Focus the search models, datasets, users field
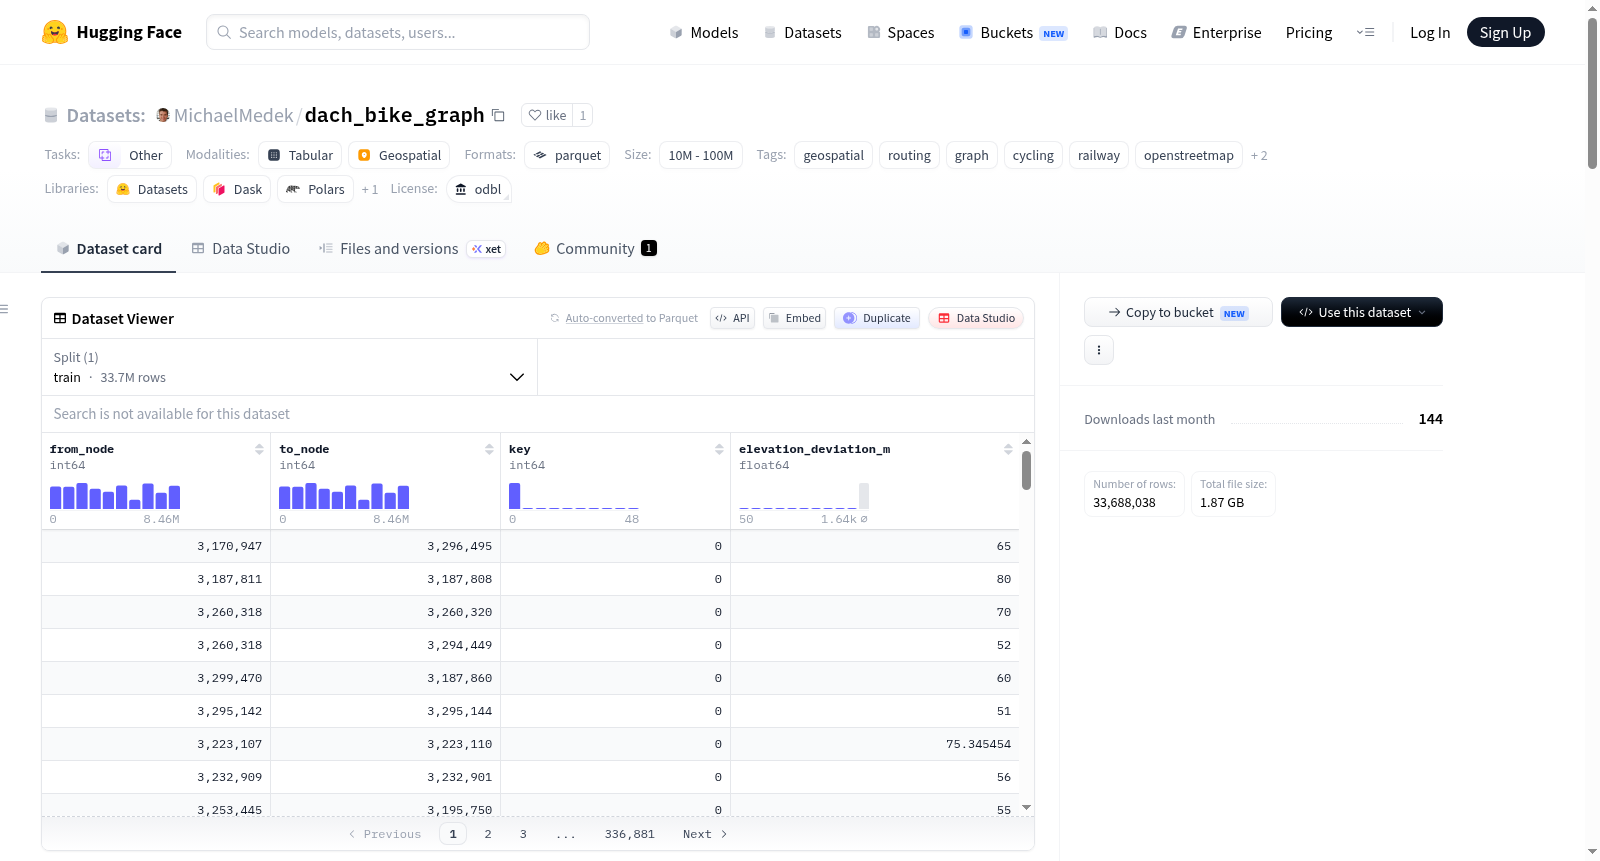The width and height of the screenshot is (1600, 861). pos(398,32)
